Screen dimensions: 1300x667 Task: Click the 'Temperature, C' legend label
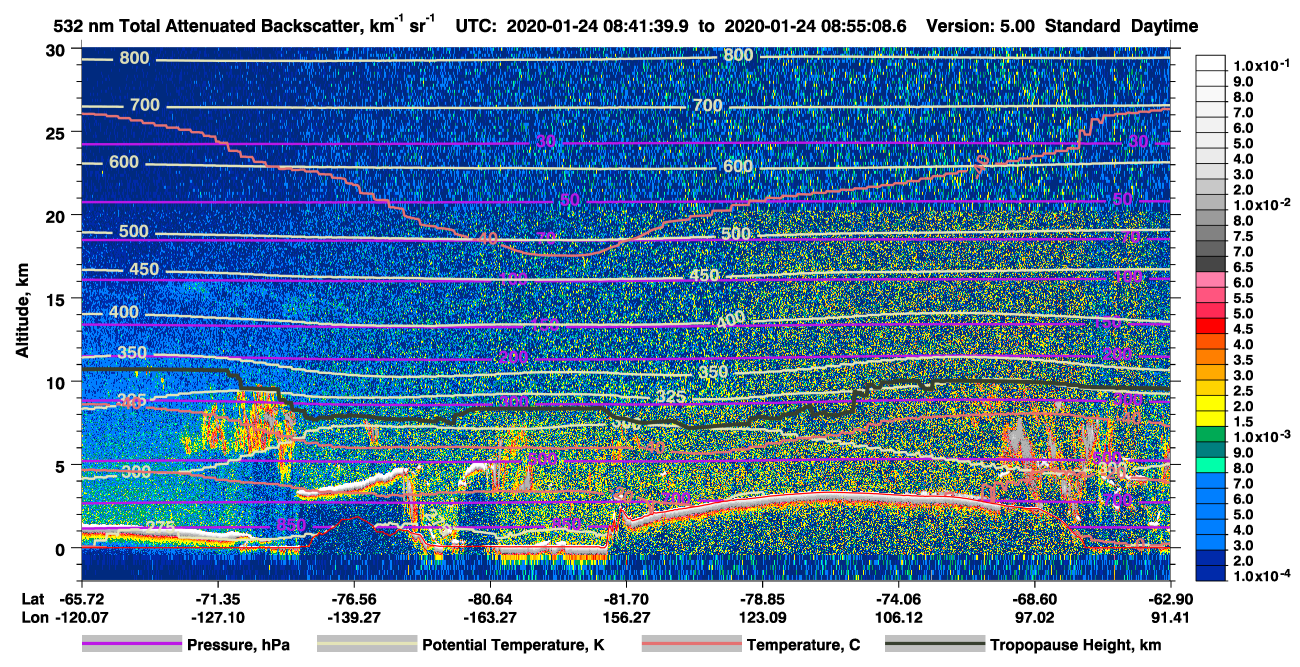(x=803, y=645)
